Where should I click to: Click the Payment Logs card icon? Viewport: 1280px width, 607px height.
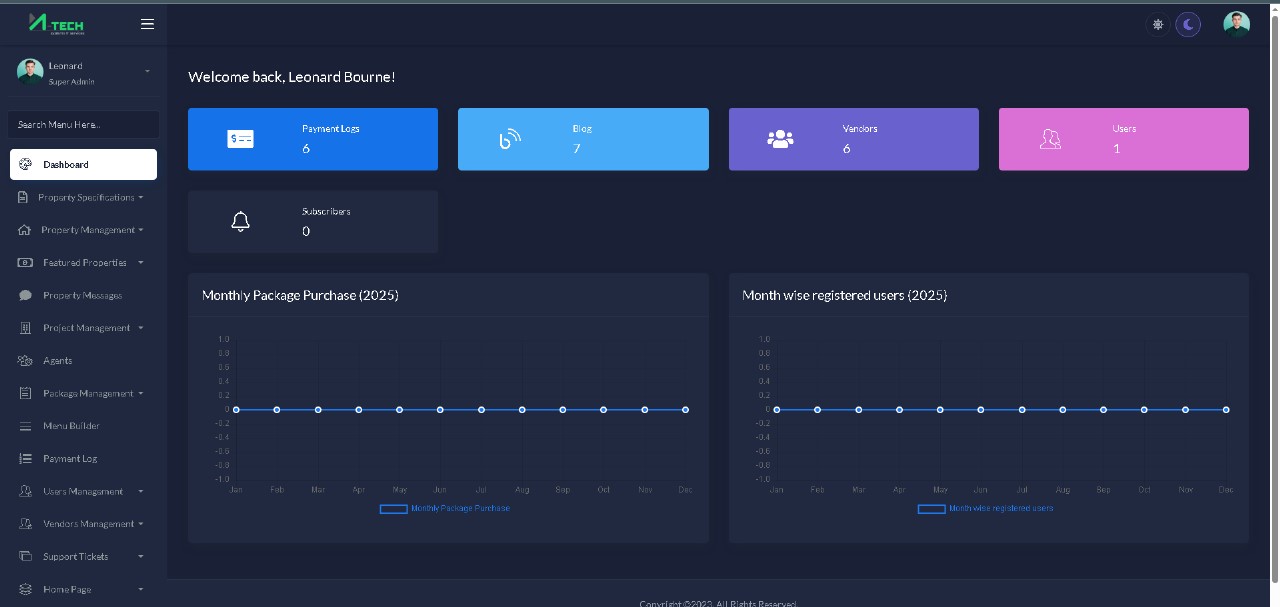point(241,139)
